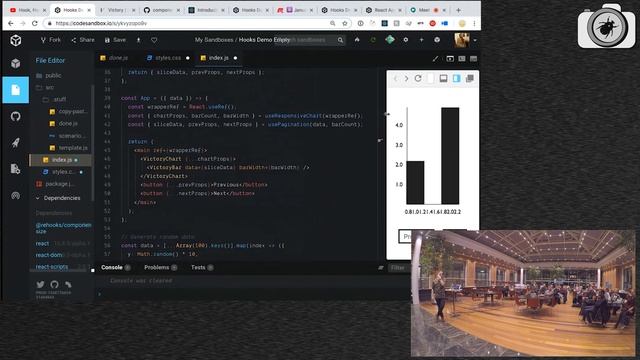Open the scenario file in the file tree
Image resolution: width=640 pixels, height=360 pixels.
click(x=68, y=136)
